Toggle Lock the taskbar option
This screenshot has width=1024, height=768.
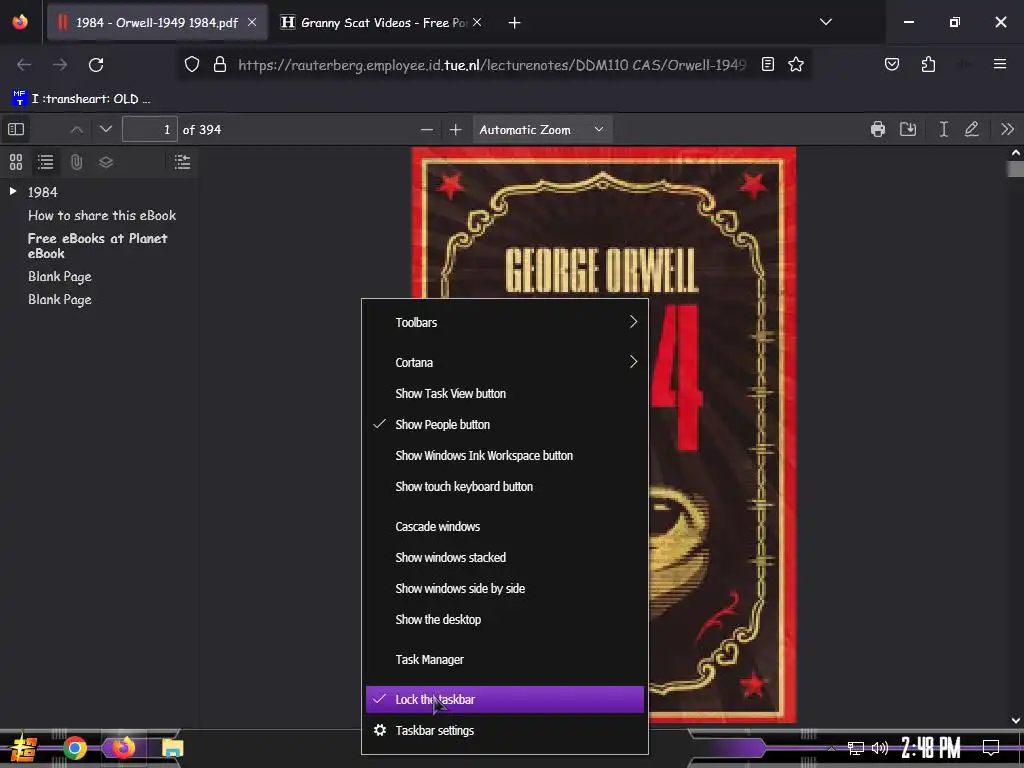pos(504,699)
